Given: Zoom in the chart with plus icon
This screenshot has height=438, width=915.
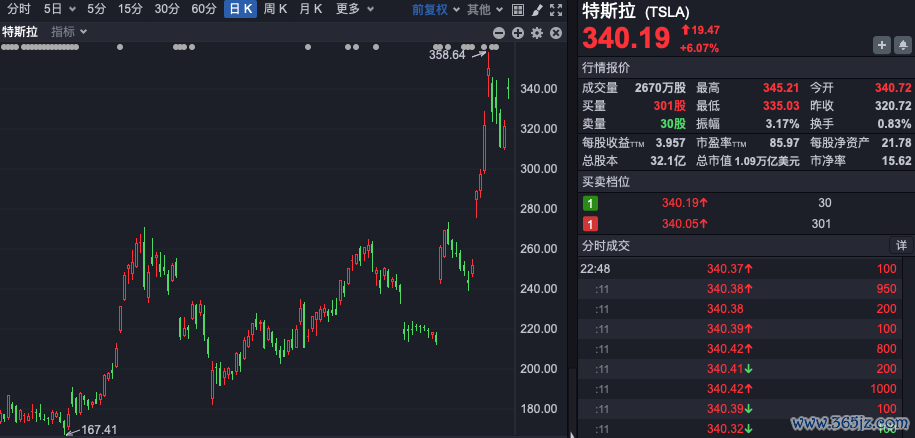Looking at the screenshot, I should pos(518,33).
